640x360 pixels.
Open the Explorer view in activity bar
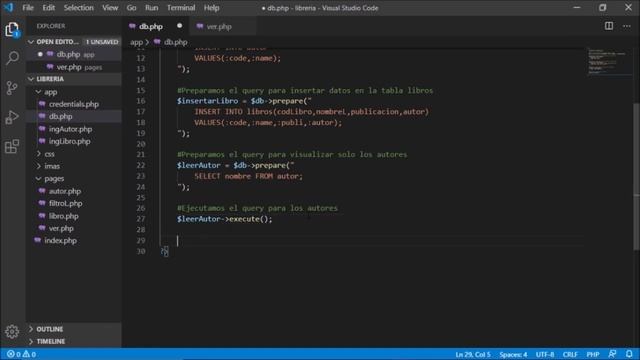12,30
